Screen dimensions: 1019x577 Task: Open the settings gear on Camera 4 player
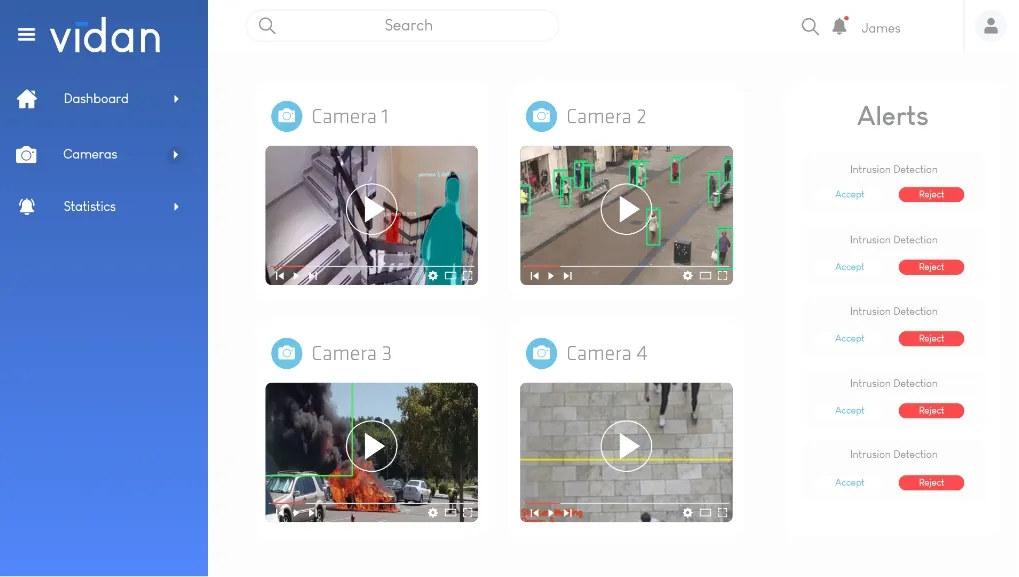coord(687,512)
